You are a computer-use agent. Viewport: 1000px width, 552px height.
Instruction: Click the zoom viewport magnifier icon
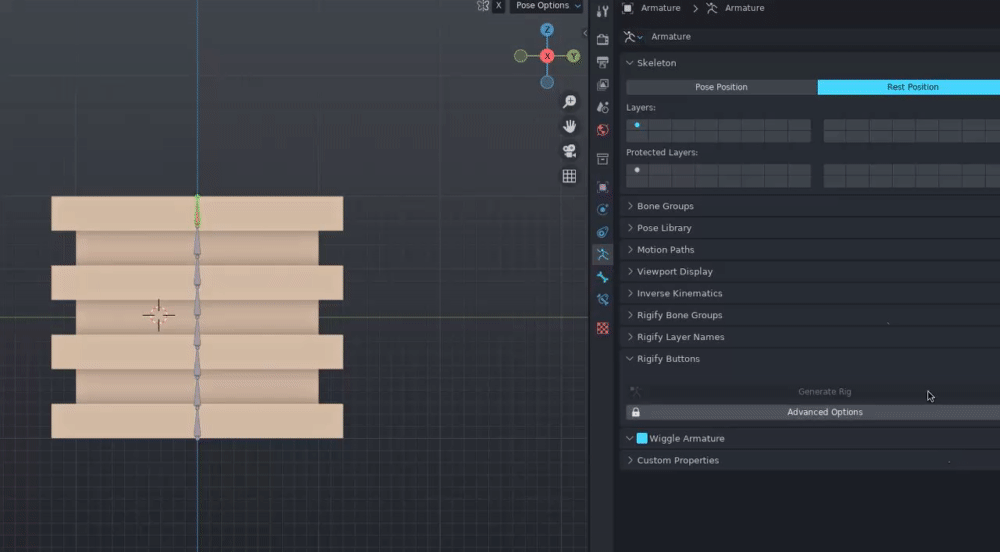[x=570, y=102]
